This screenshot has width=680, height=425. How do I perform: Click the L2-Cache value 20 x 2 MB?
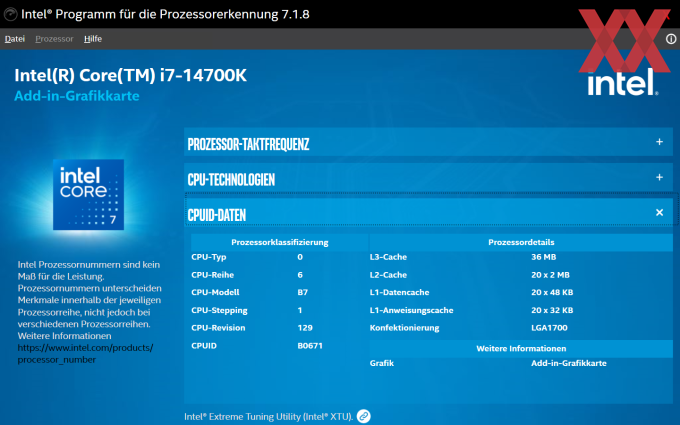coord(550,275)
